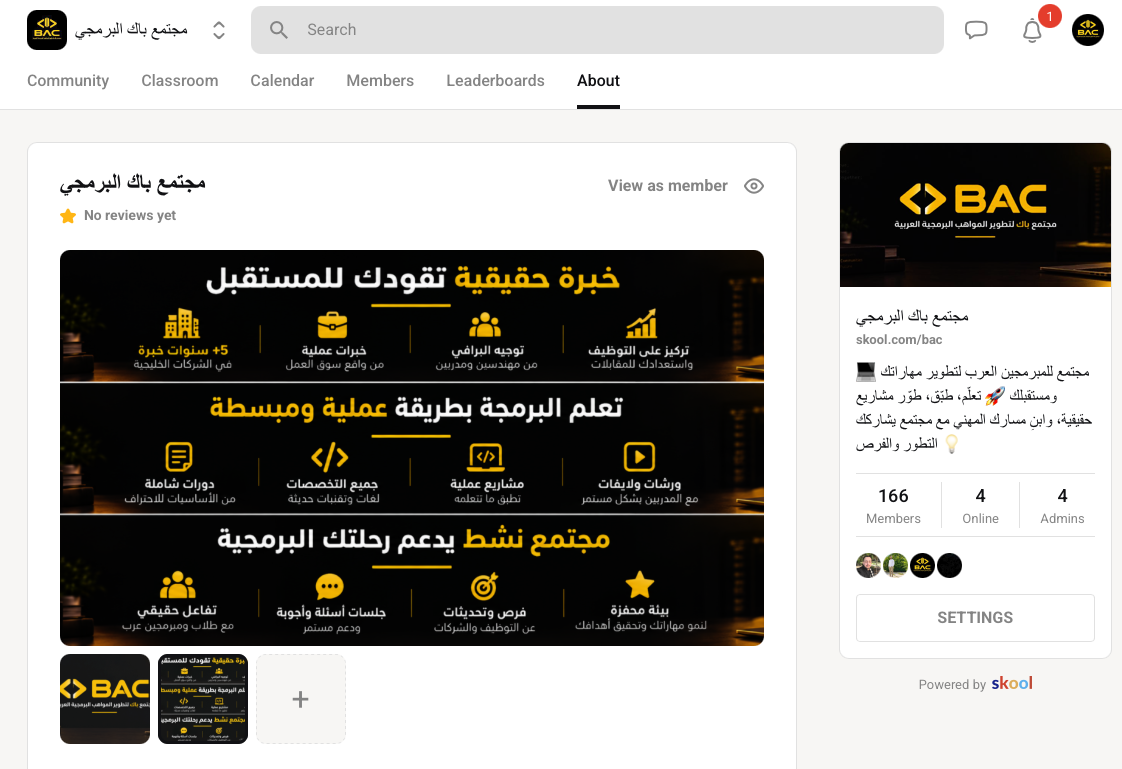Add a new image with plus tile

(x=301, y=699)
